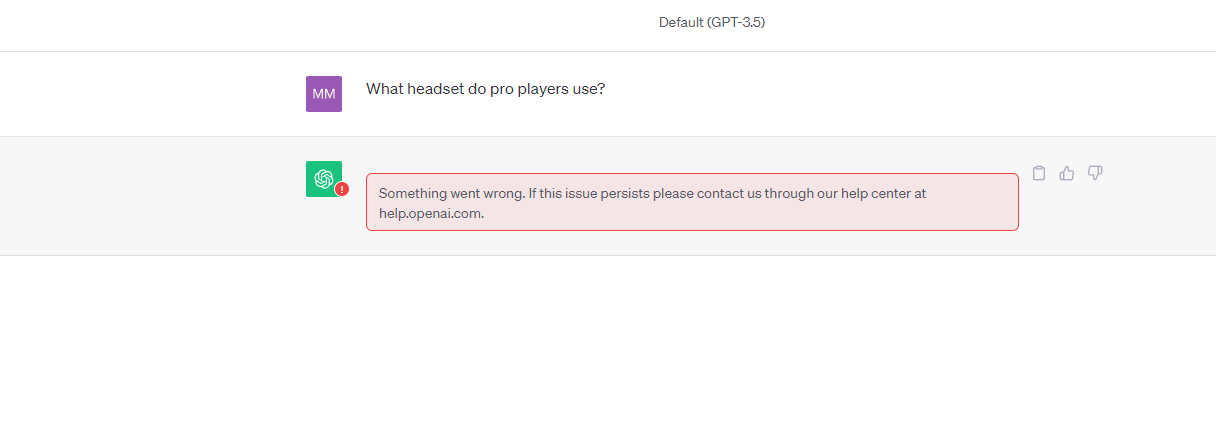Viewport: 1216px width, 445px height.
Task: Click the red exclamation error badge
Action: [x=342, y=188]
